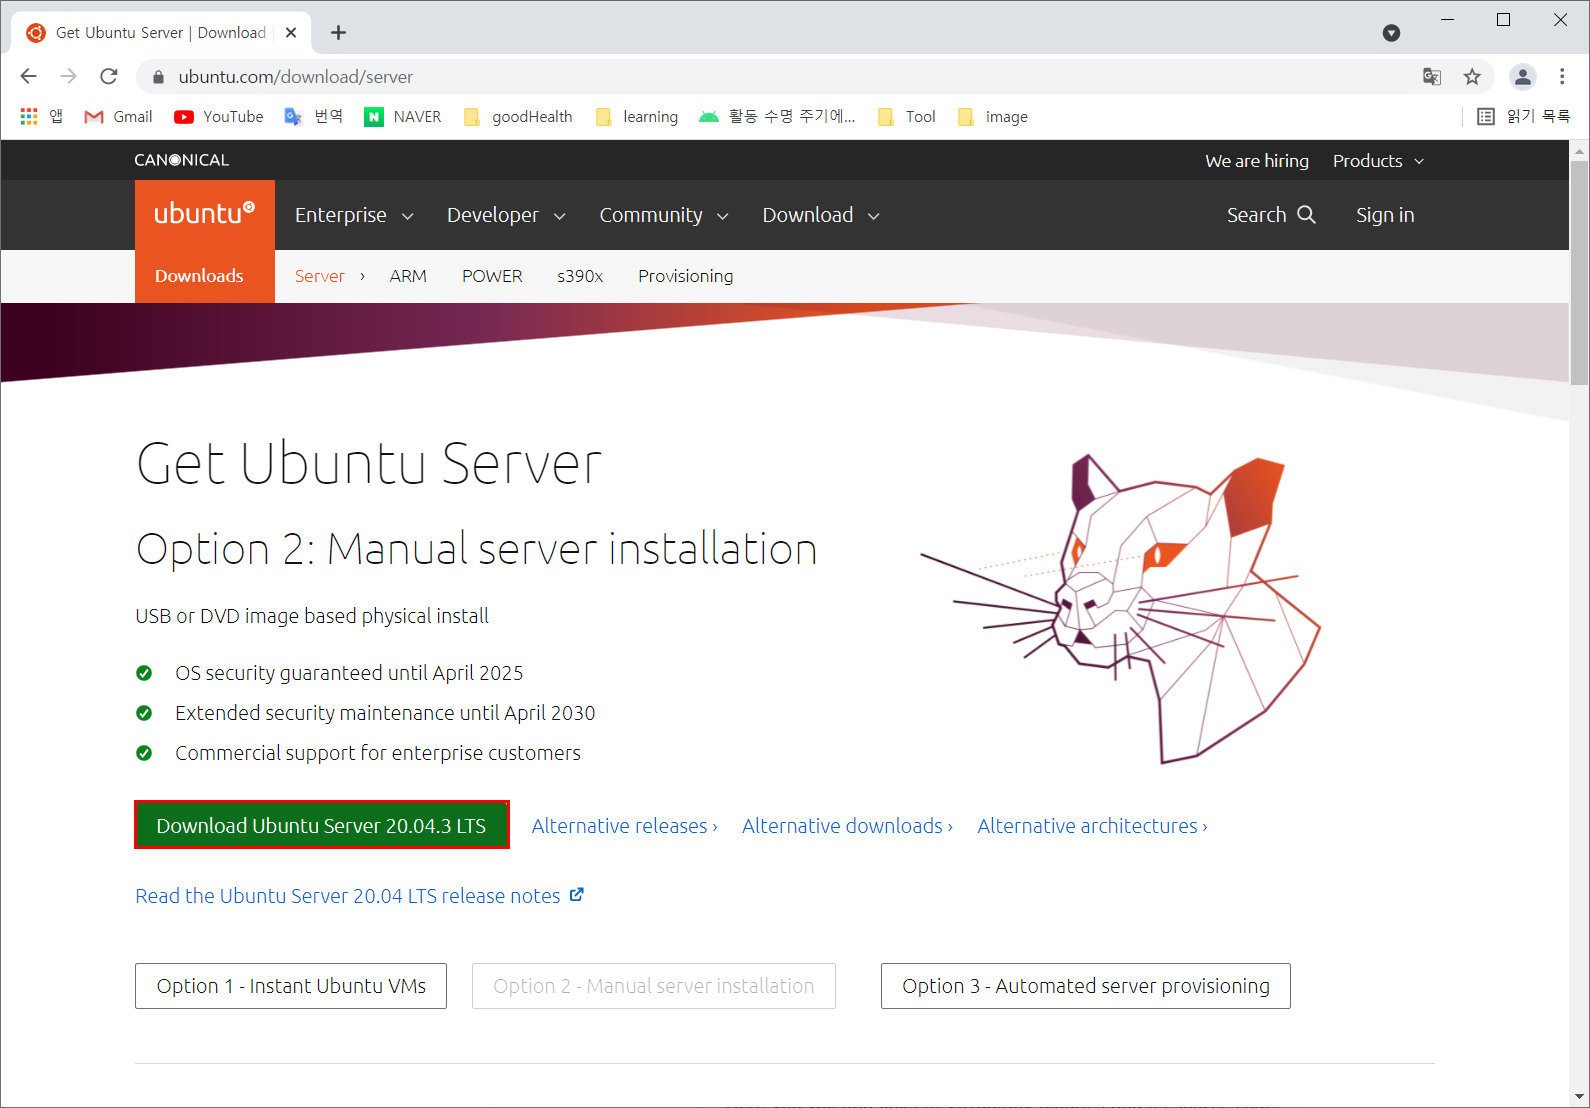Viewport: 1590px width, 1108px height.
Task: Expand the Products dropdown
Action: tap(1378, 161)
